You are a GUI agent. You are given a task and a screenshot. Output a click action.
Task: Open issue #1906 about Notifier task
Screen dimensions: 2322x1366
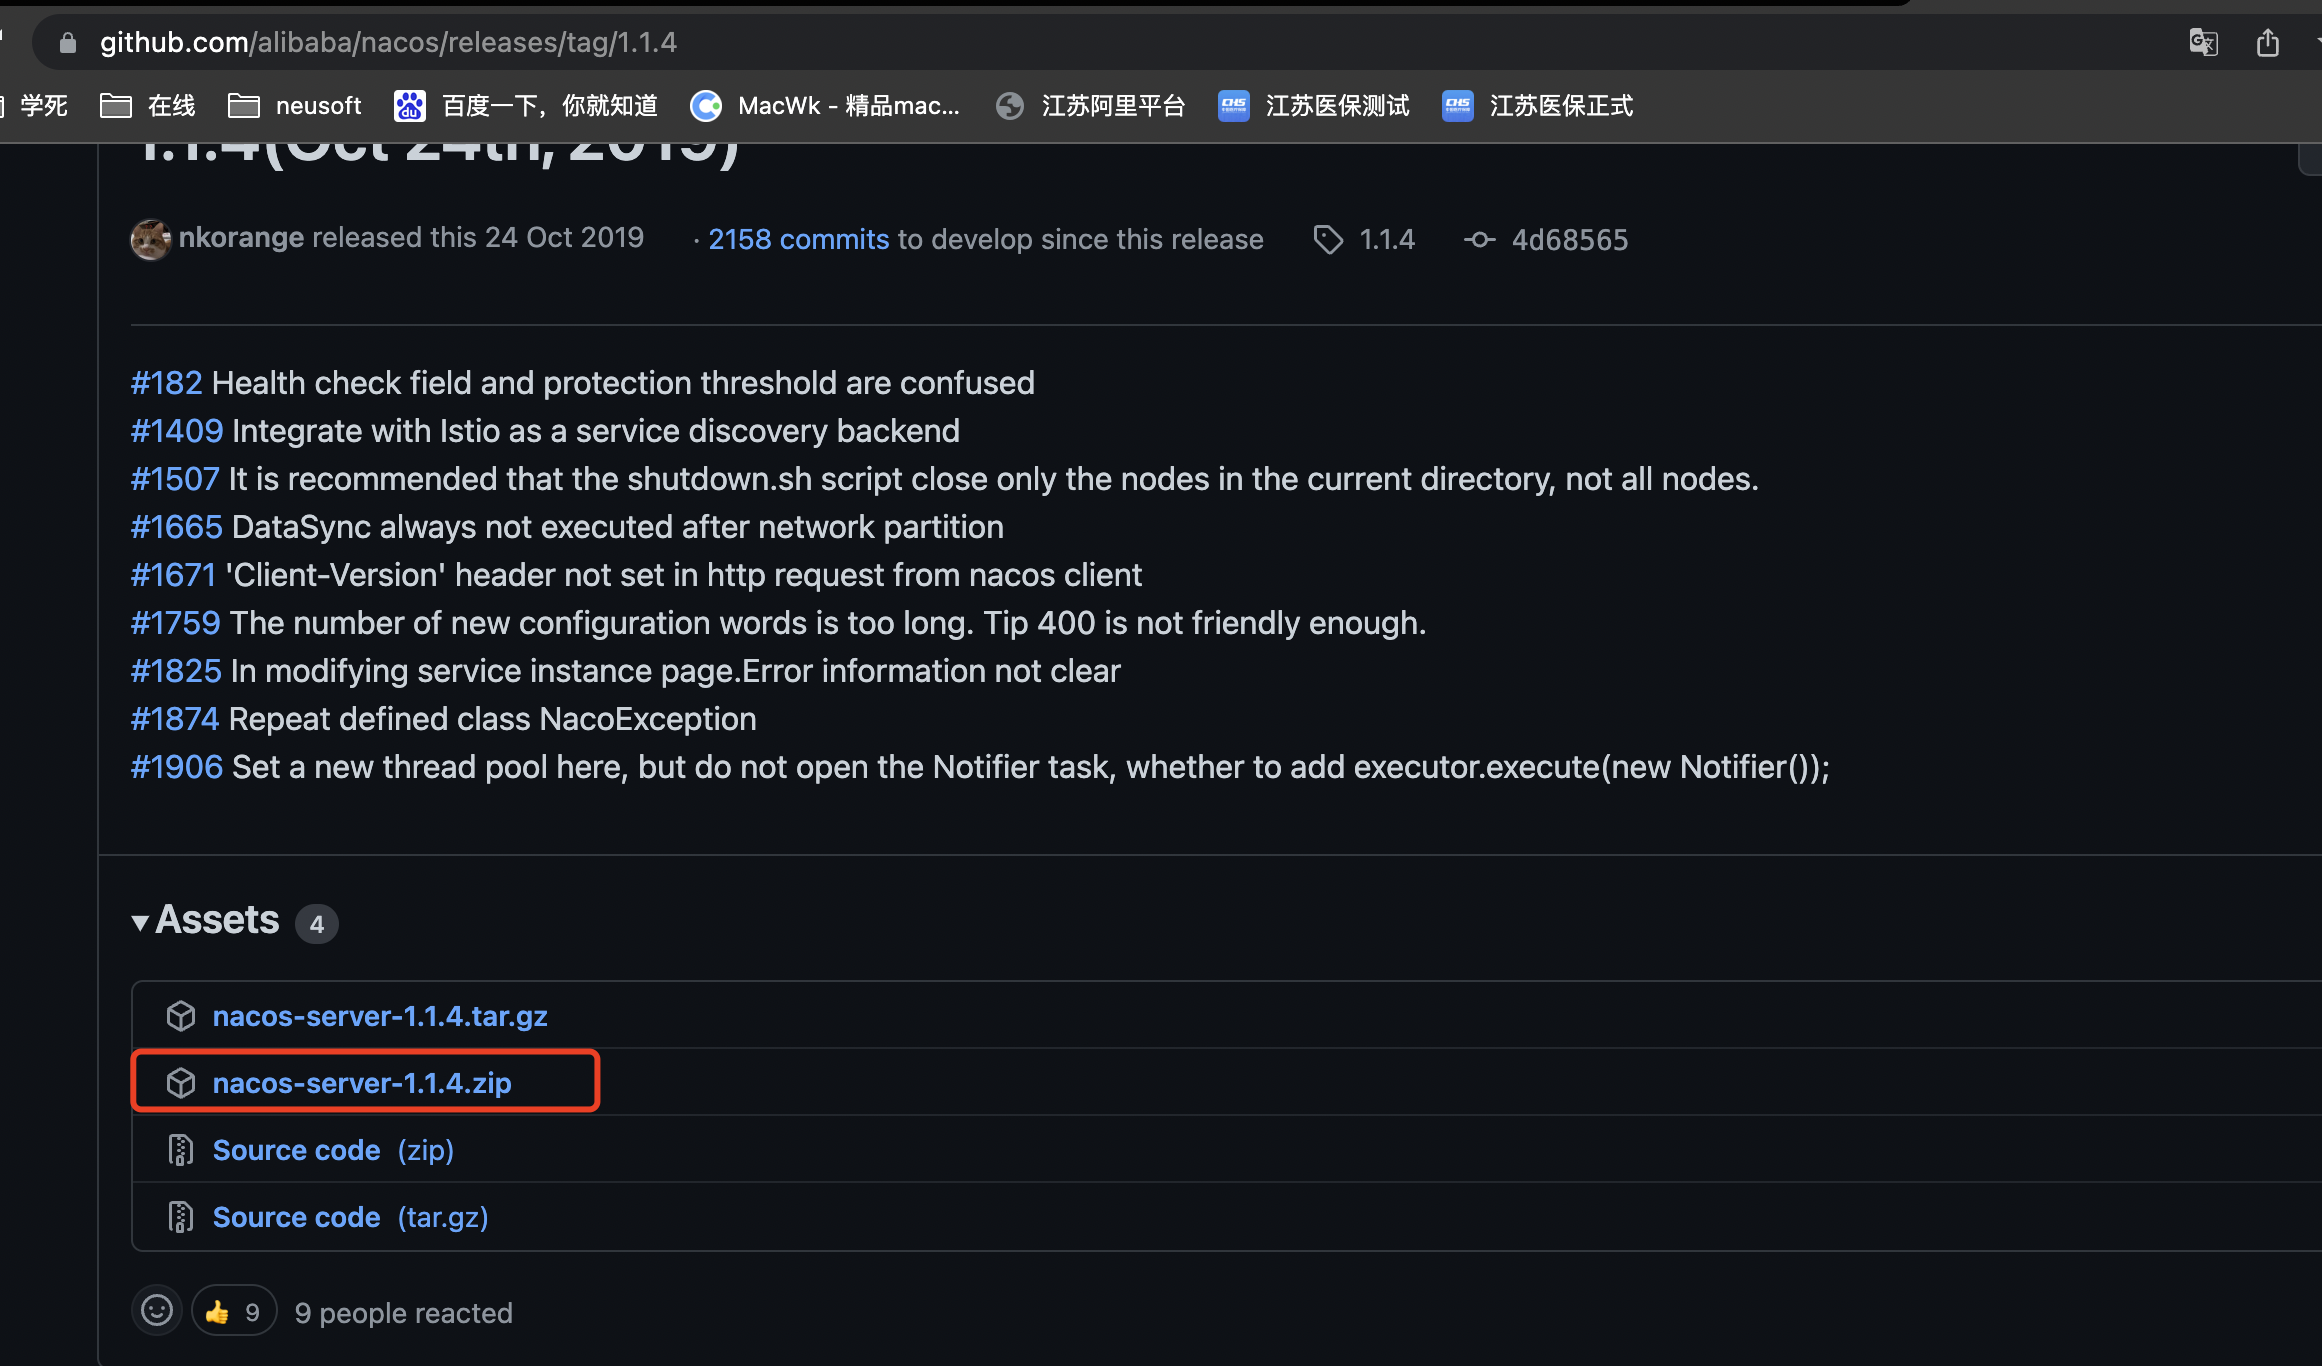177,767
